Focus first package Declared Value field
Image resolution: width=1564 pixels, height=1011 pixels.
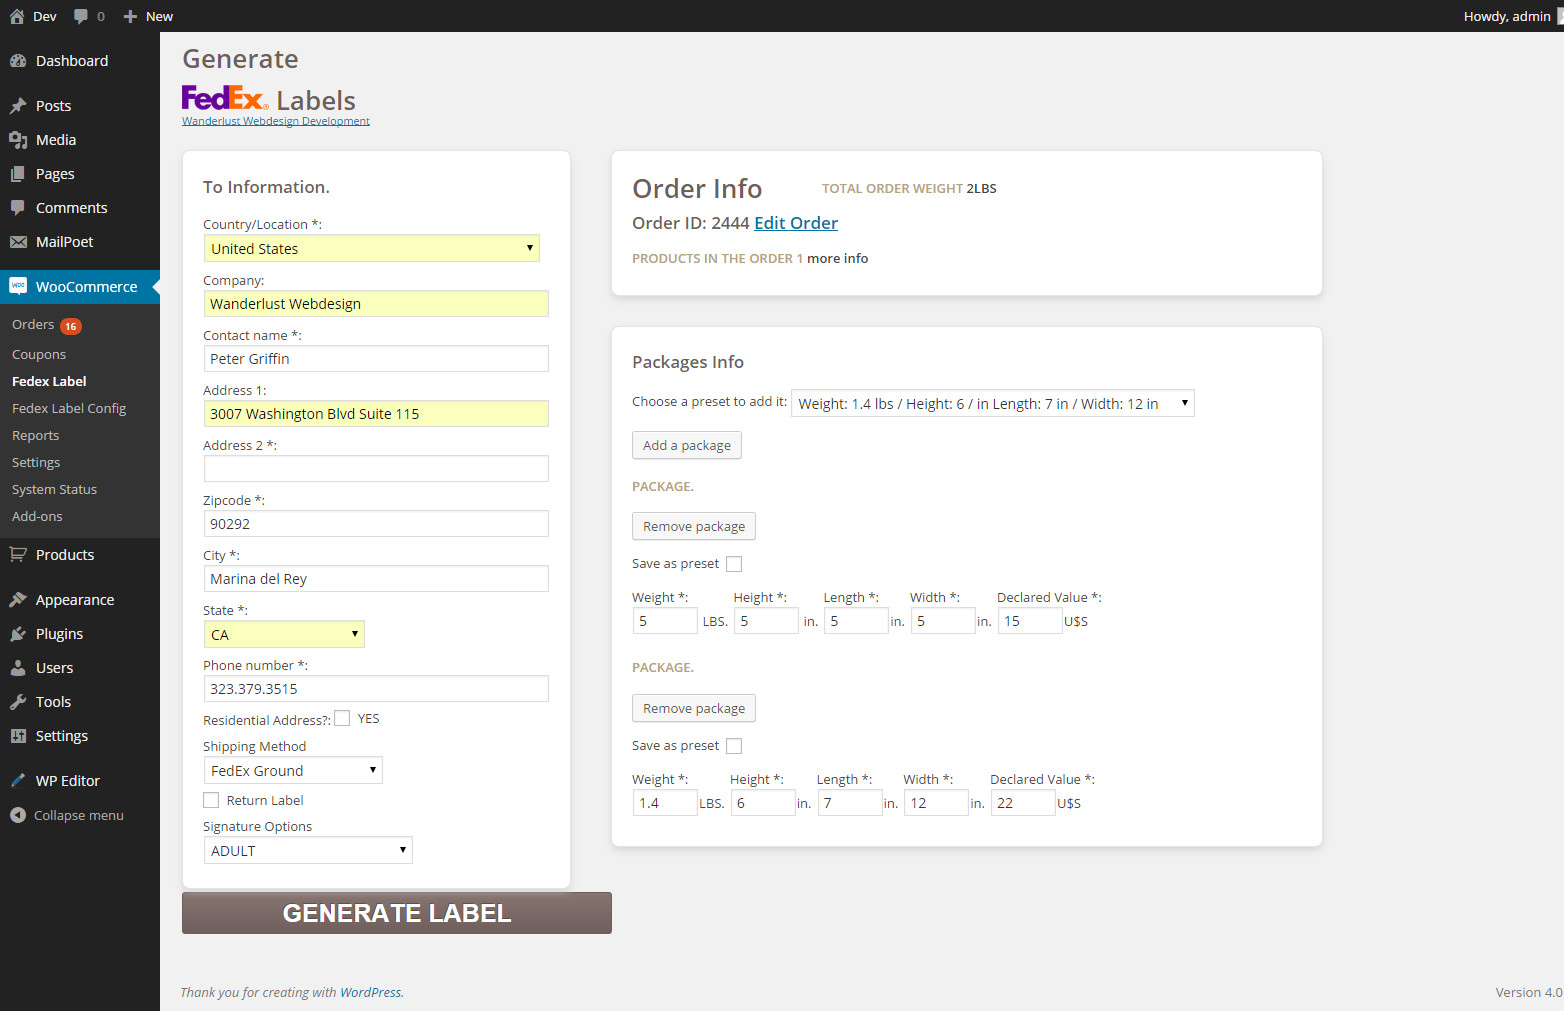click(1030, 621)
